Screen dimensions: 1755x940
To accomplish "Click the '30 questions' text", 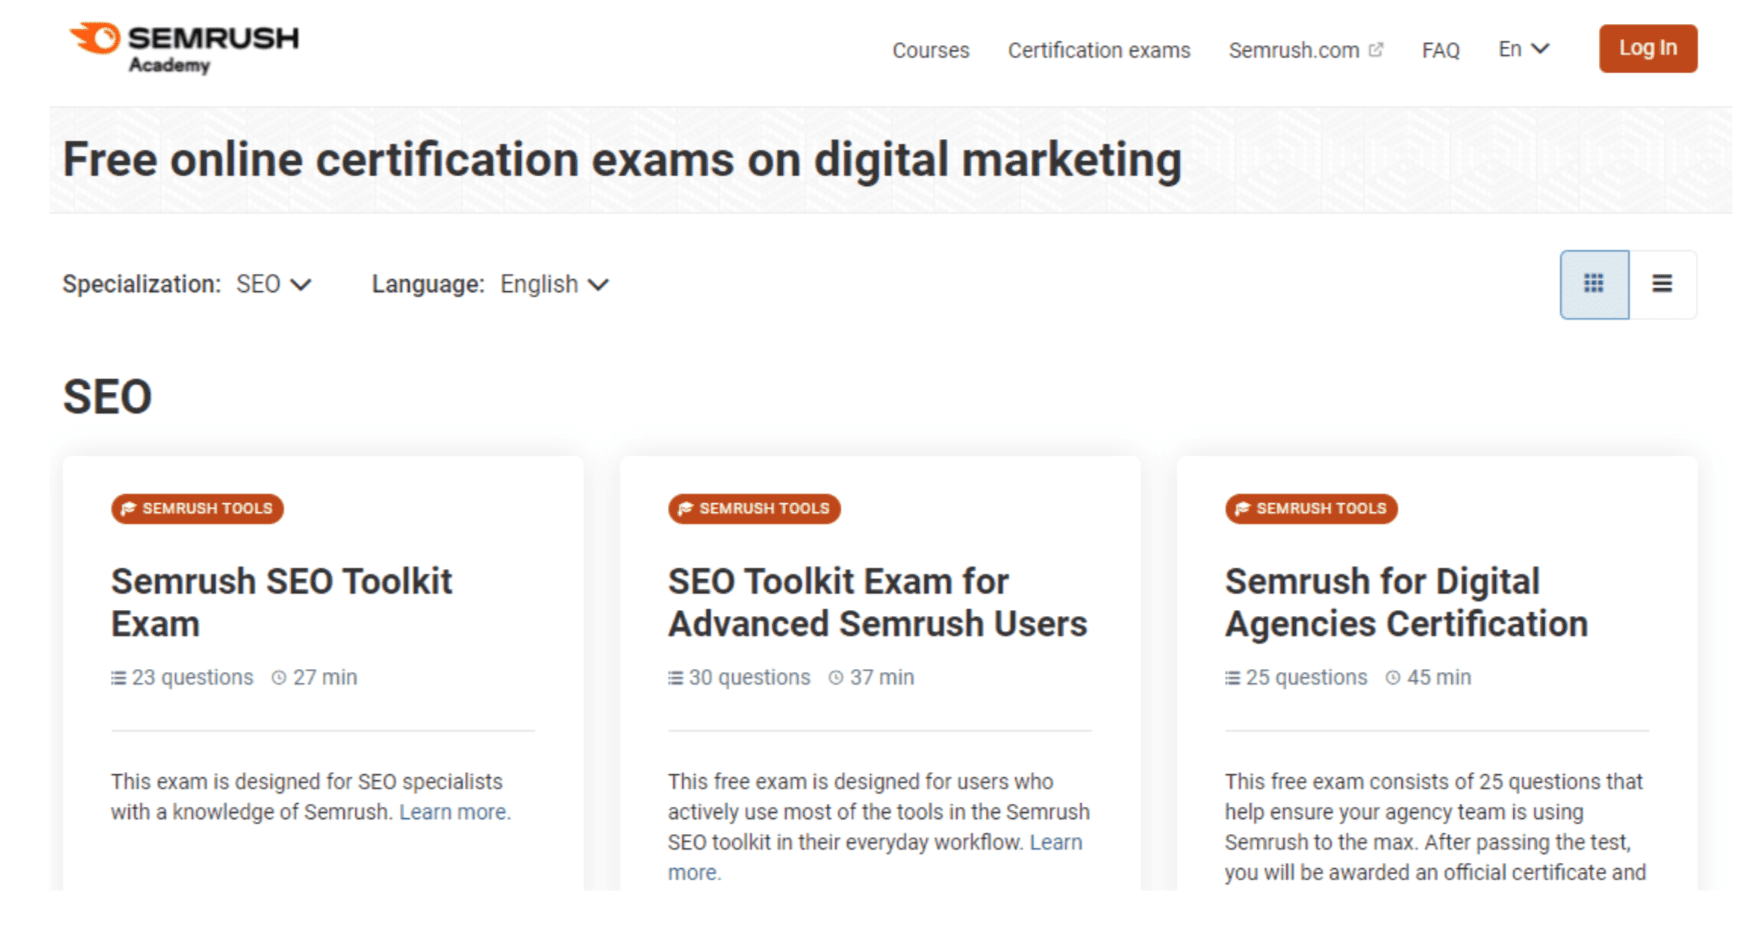I will 750,677.
